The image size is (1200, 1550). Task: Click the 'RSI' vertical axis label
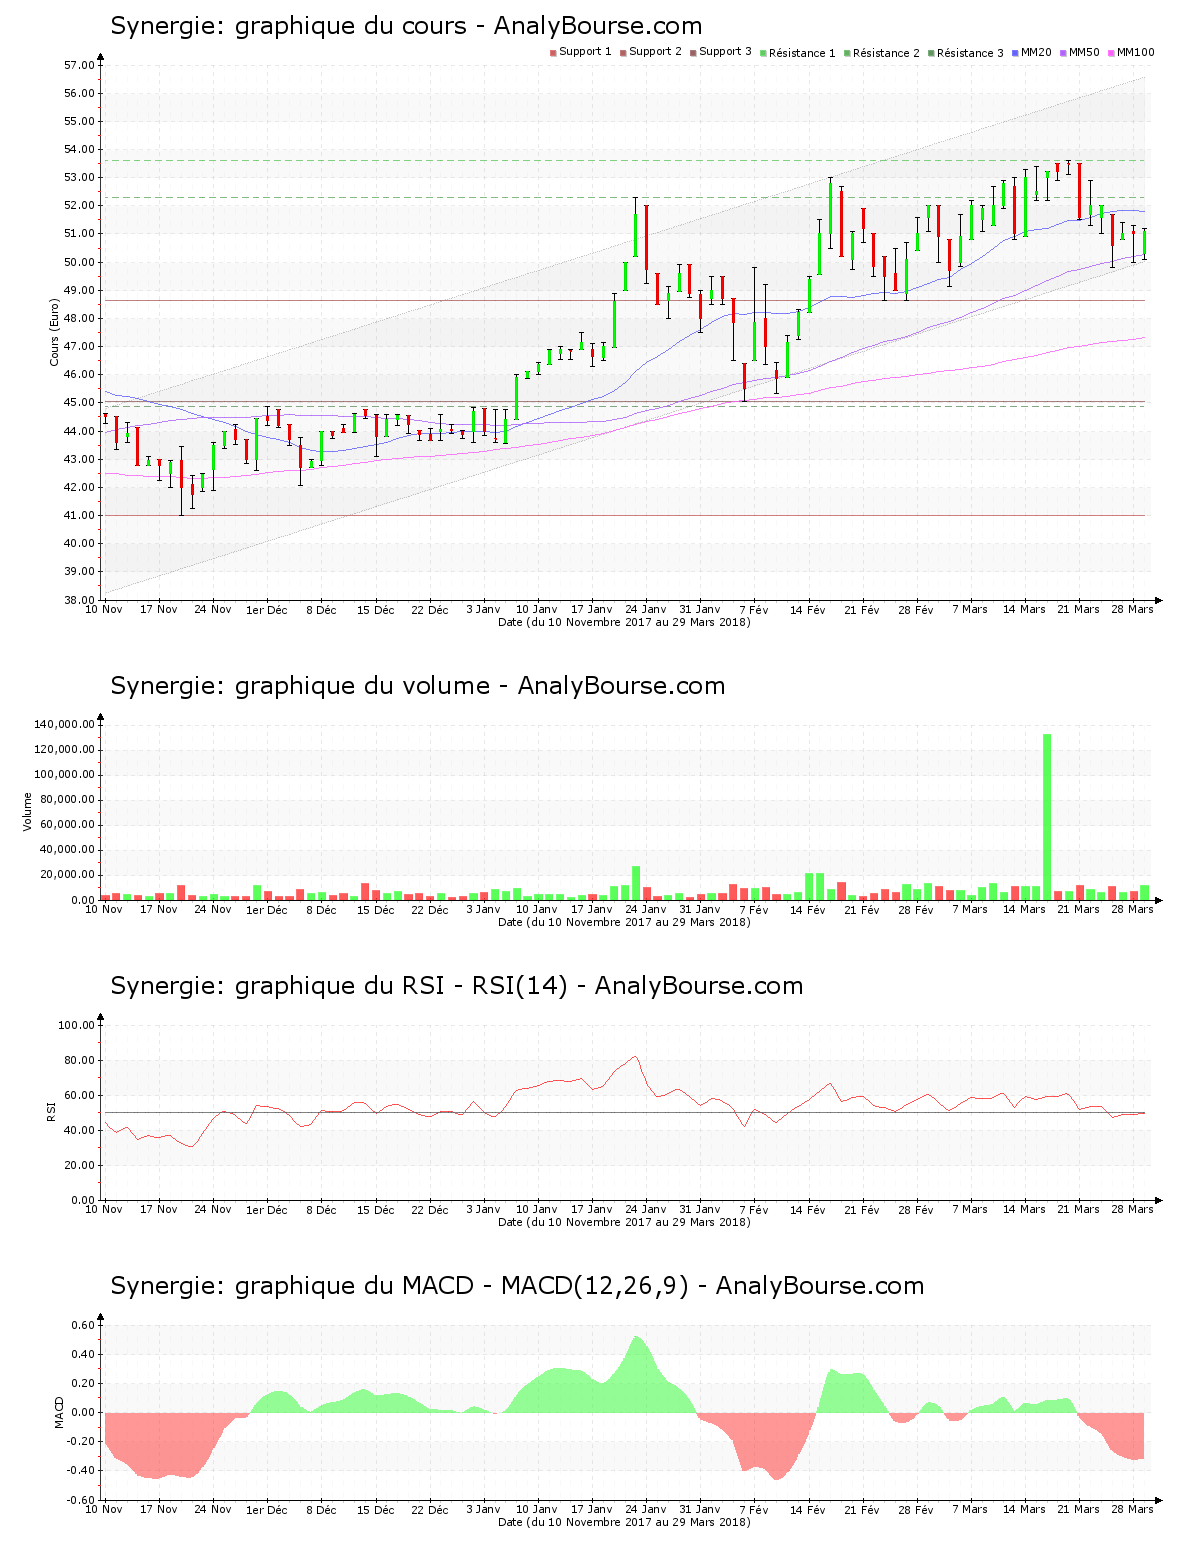pyautogui.click(x=50, y=1111)
